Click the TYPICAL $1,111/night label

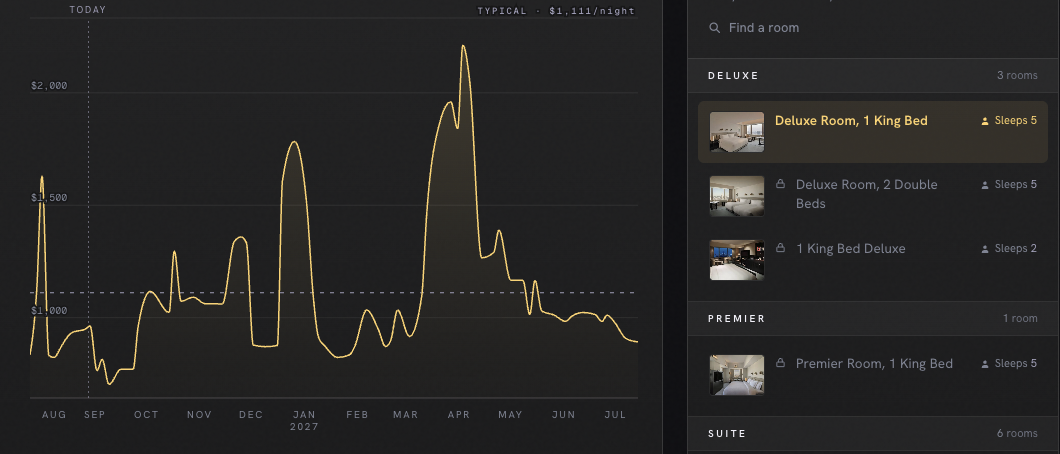pos(556,11)
